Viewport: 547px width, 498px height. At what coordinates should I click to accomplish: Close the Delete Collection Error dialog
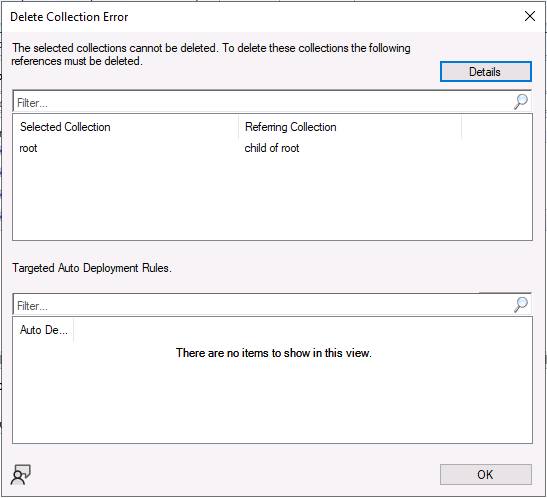coord(530,16)
